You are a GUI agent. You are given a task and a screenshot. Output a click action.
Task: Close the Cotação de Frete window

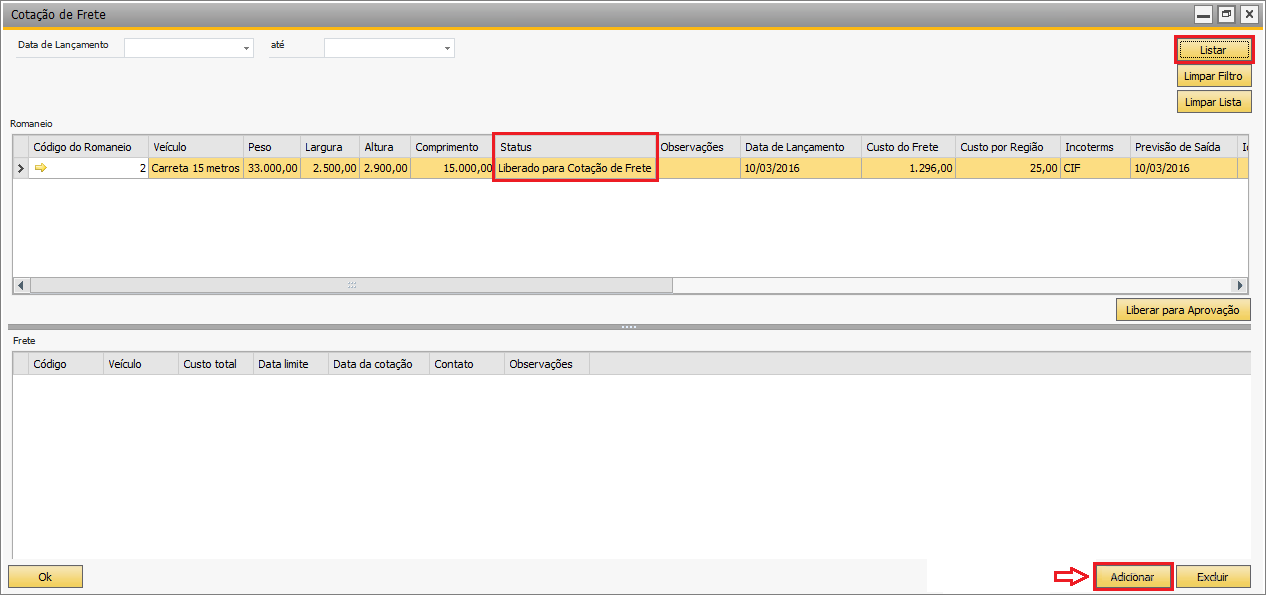point(1248,14)
